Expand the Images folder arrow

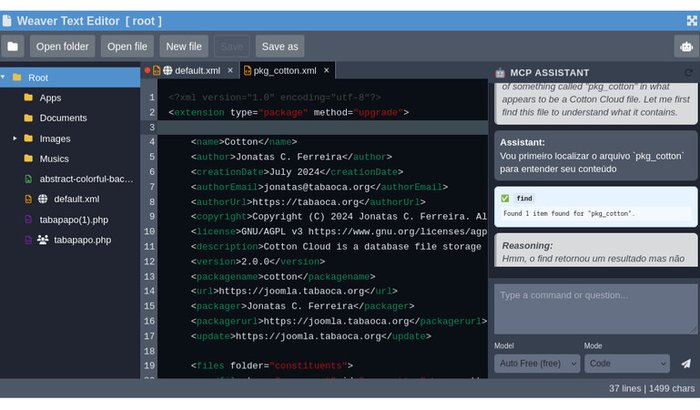pyautogui.click(x=15, y=138)
